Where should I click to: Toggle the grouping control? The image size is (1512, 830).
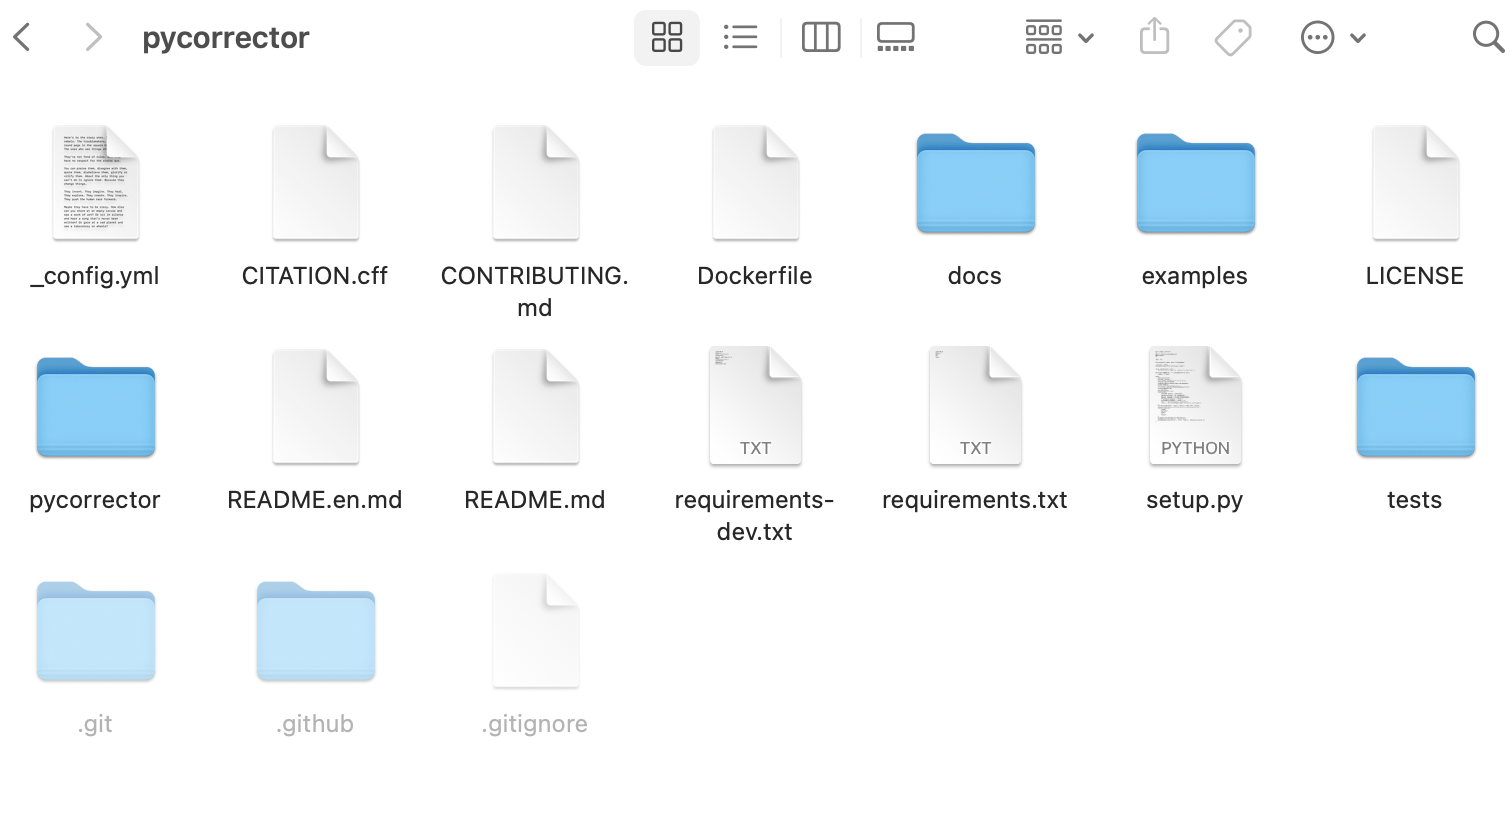click(1044, 36)
